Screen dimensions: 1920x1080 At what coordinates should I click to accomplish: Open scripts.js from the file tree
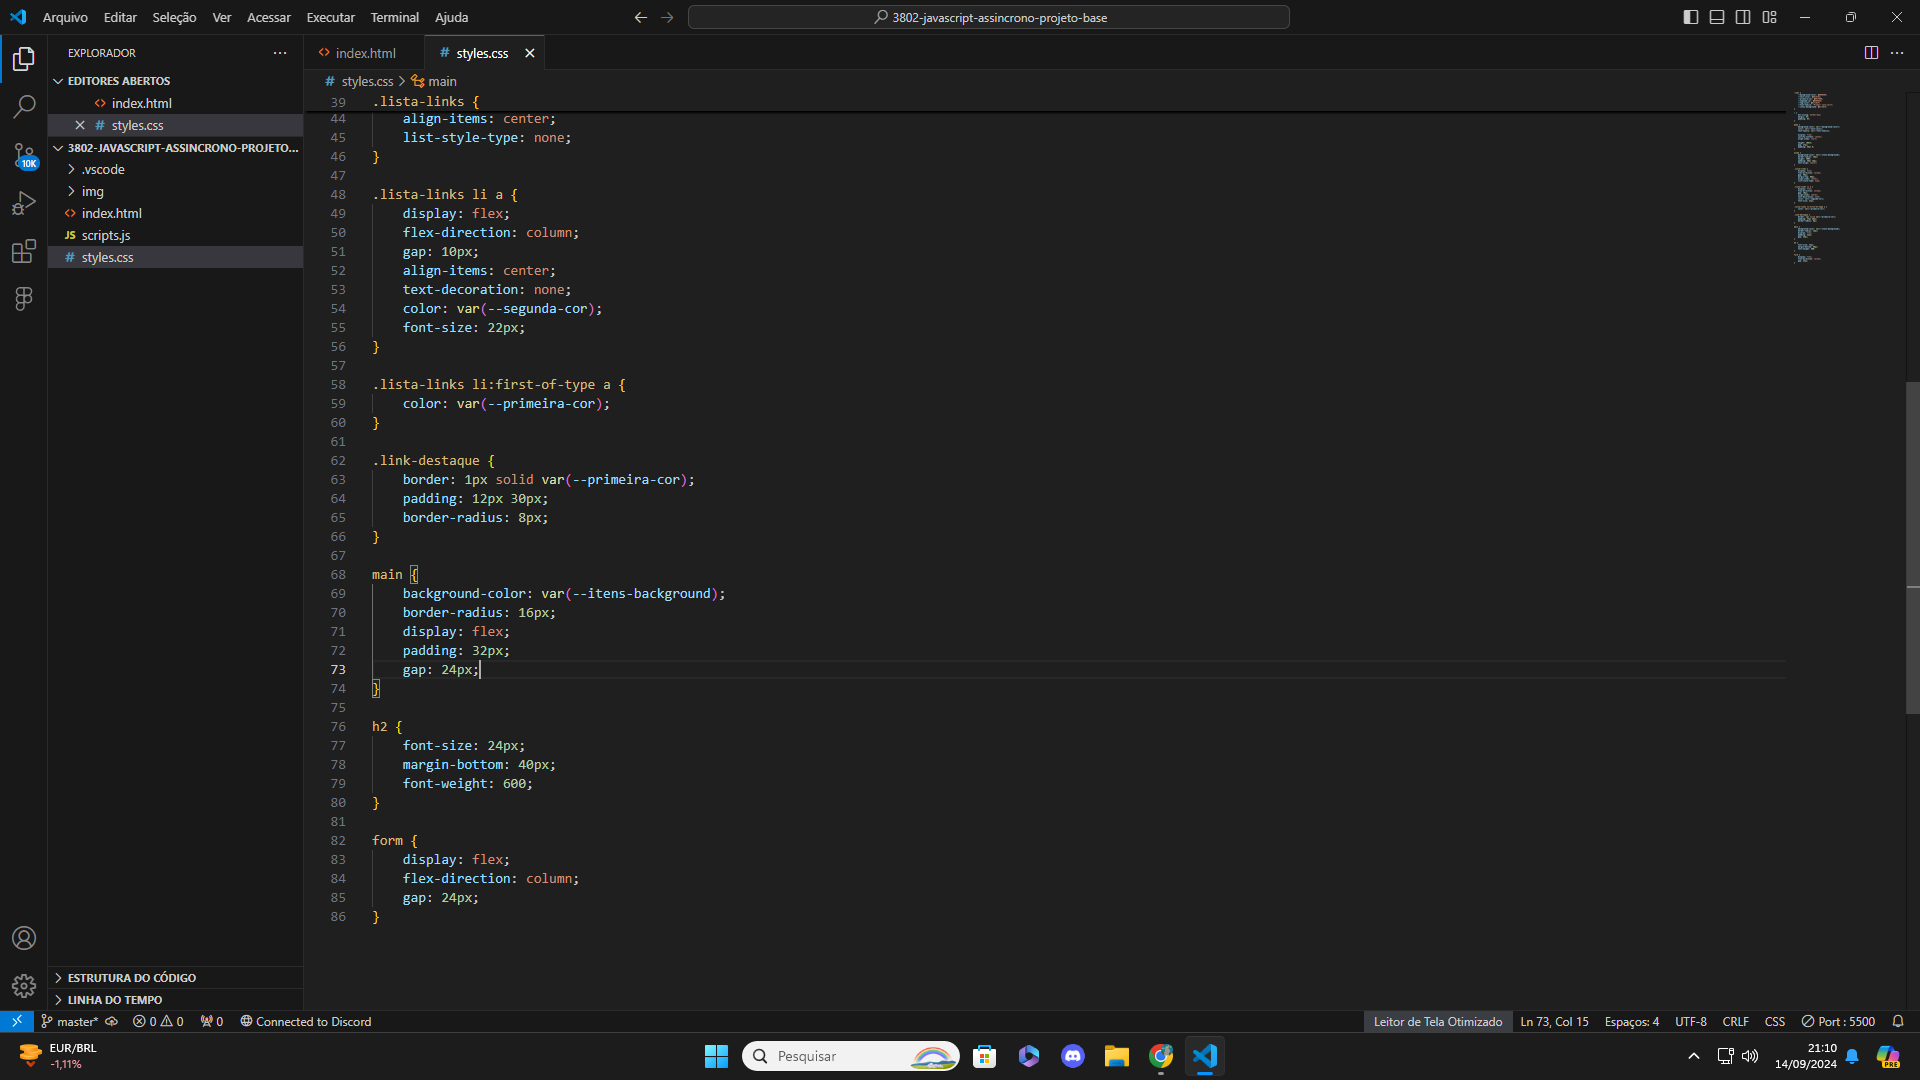point(175,235)
